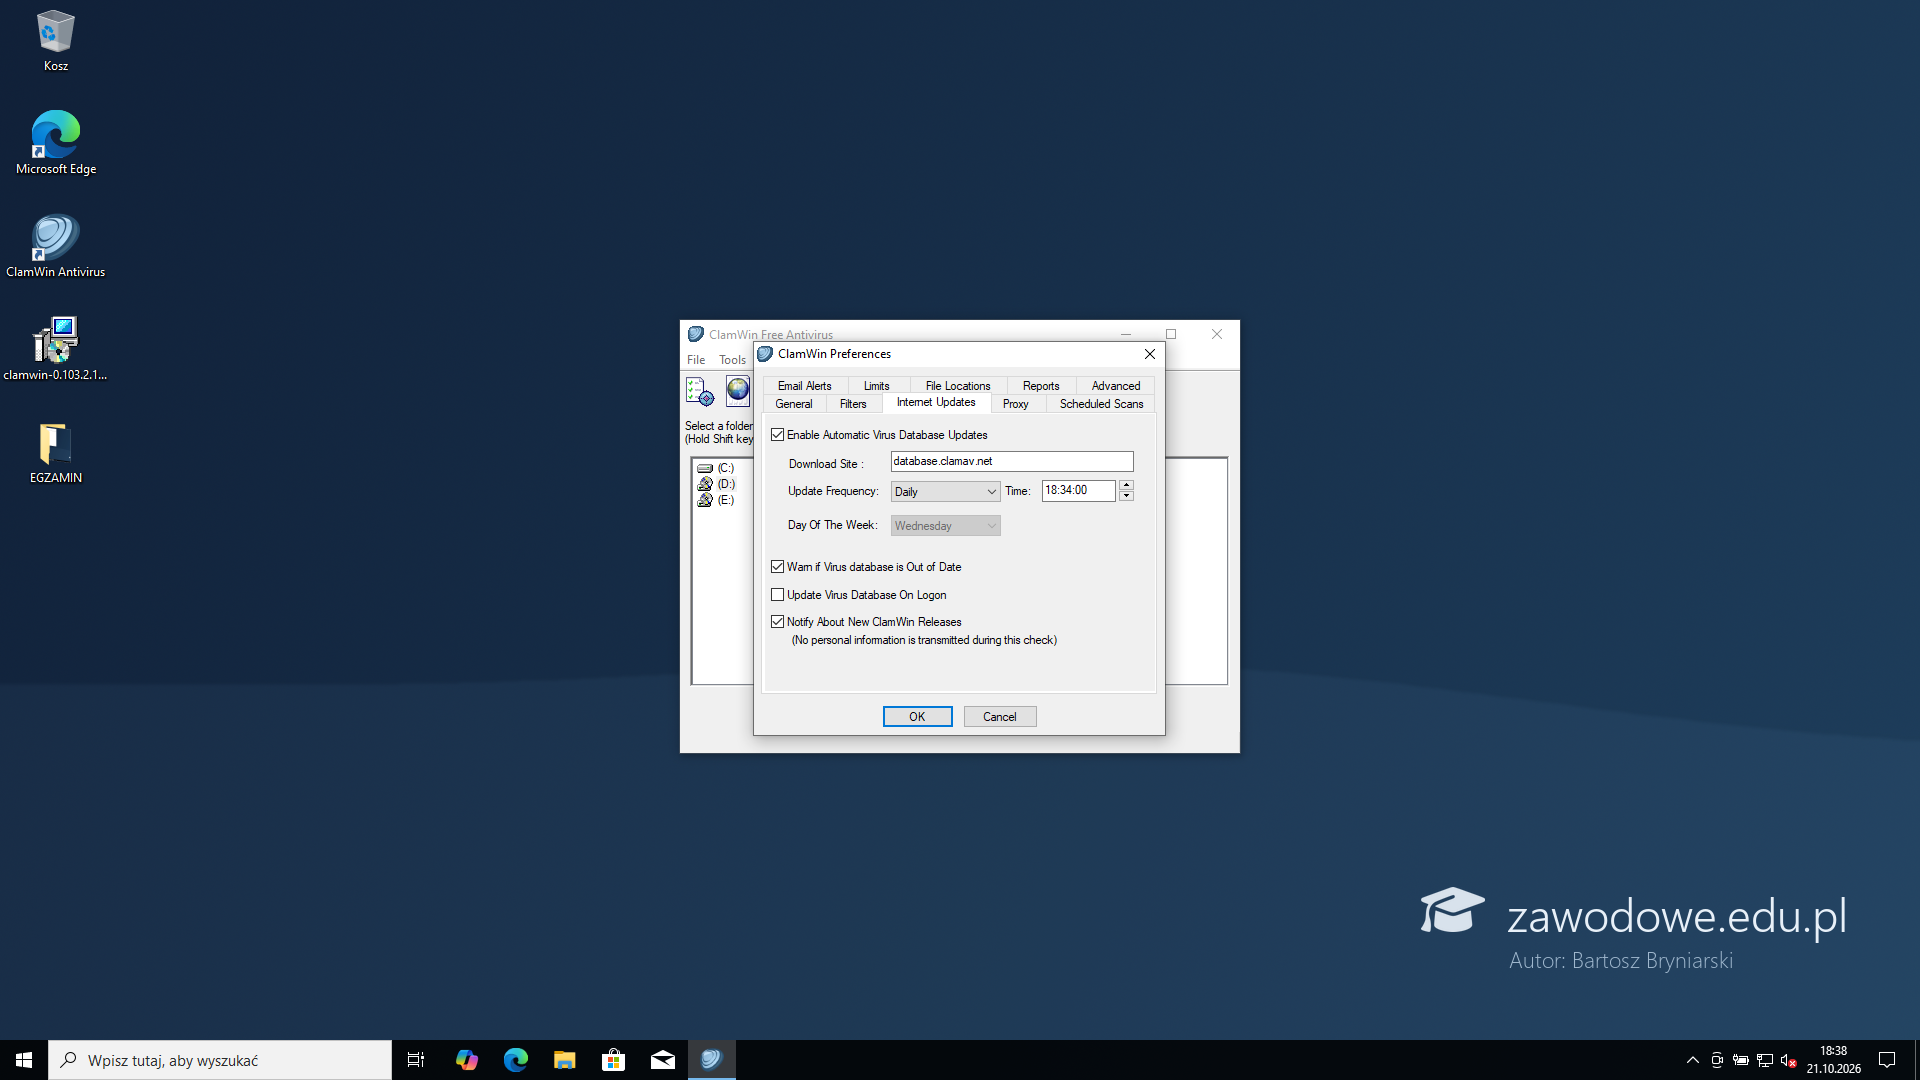The height and width of the screenshot is (1080, 1920).
Task: Select the clamwin-0.103.2.1 installer icon
Action: click(x=55, y=349)
